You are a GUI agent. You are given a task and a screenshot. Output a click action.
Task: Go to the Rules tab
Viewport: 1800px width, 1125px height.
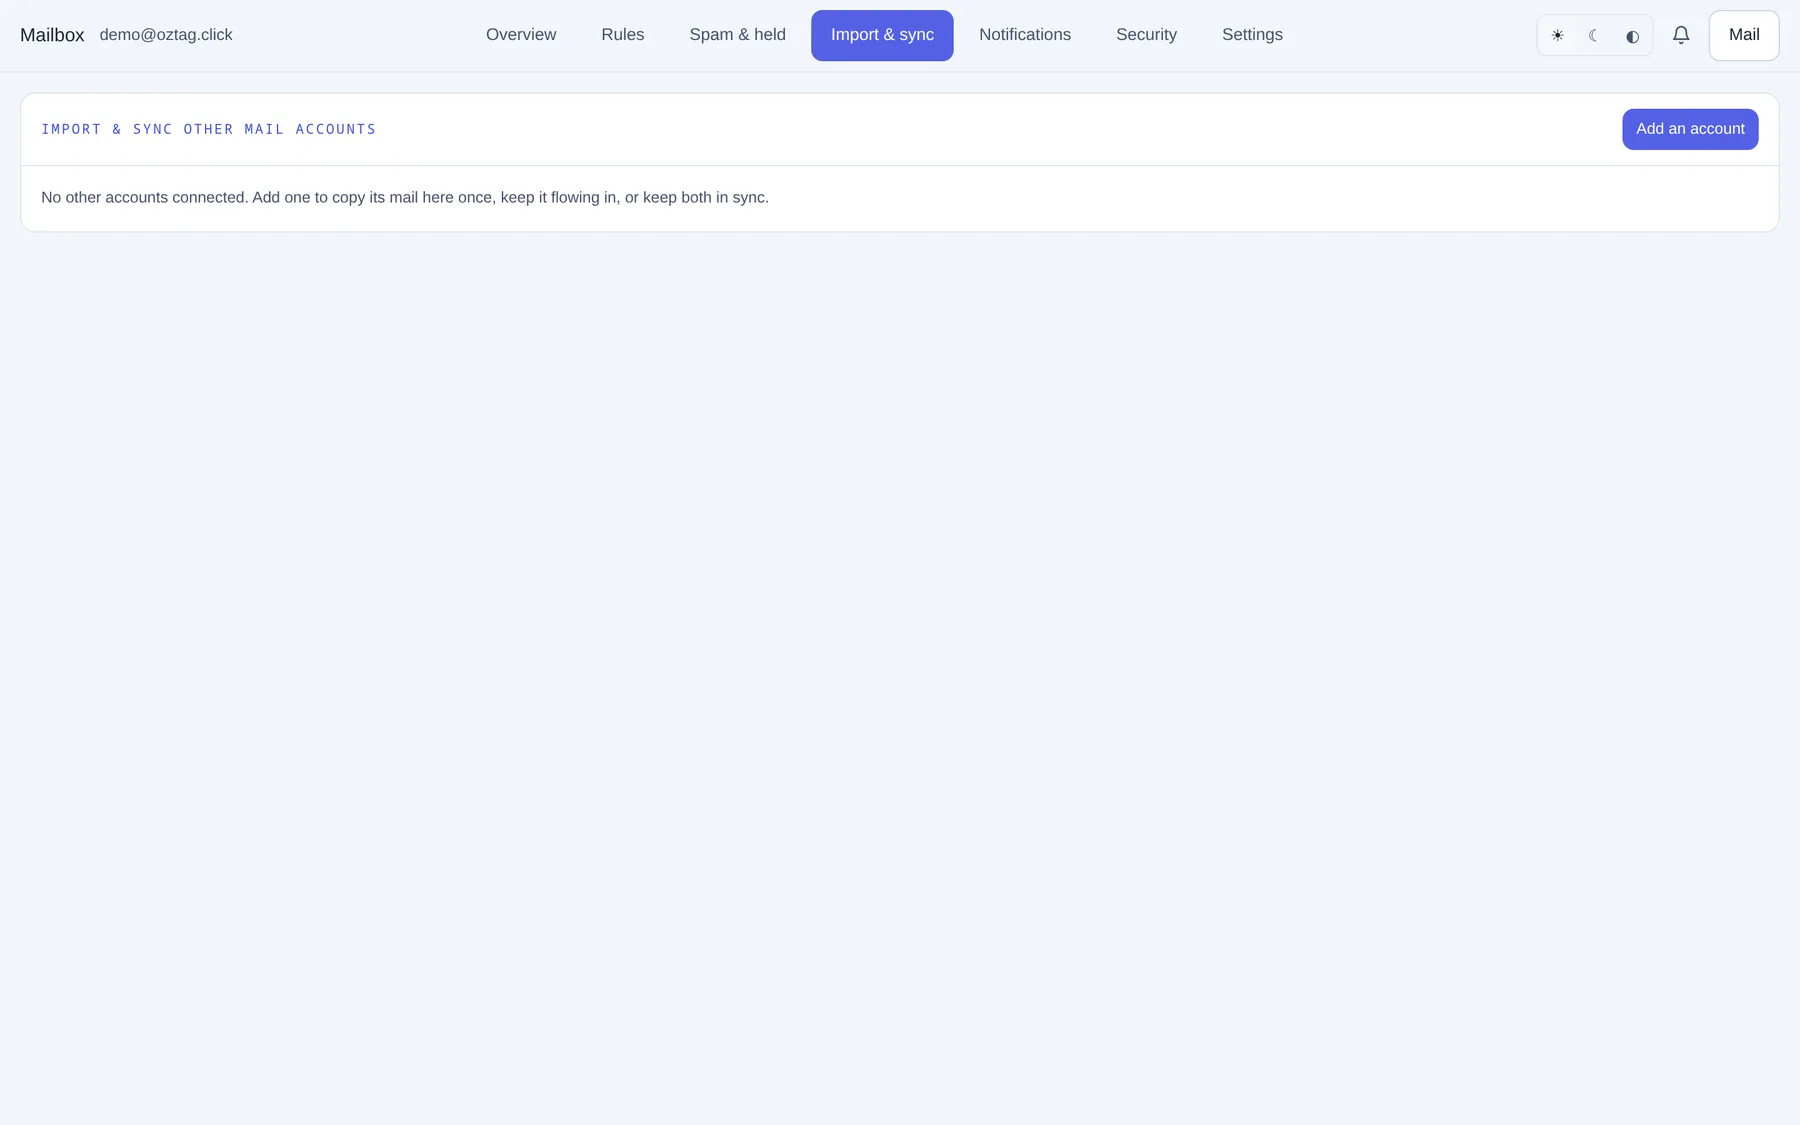[x=623, y=35]
